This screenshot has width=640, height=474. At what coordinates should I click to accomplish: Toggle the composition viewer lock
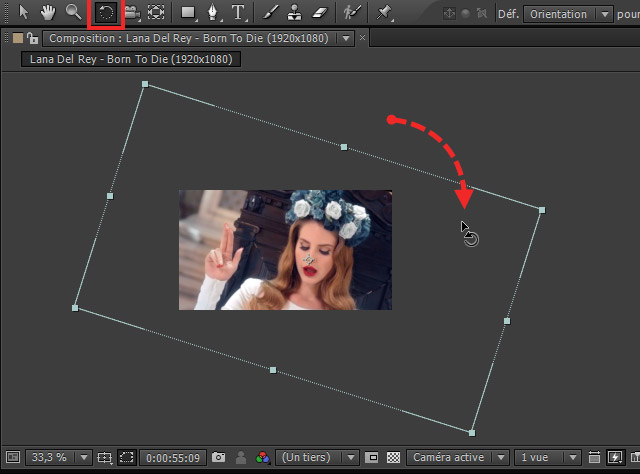(x=32, y=38)
